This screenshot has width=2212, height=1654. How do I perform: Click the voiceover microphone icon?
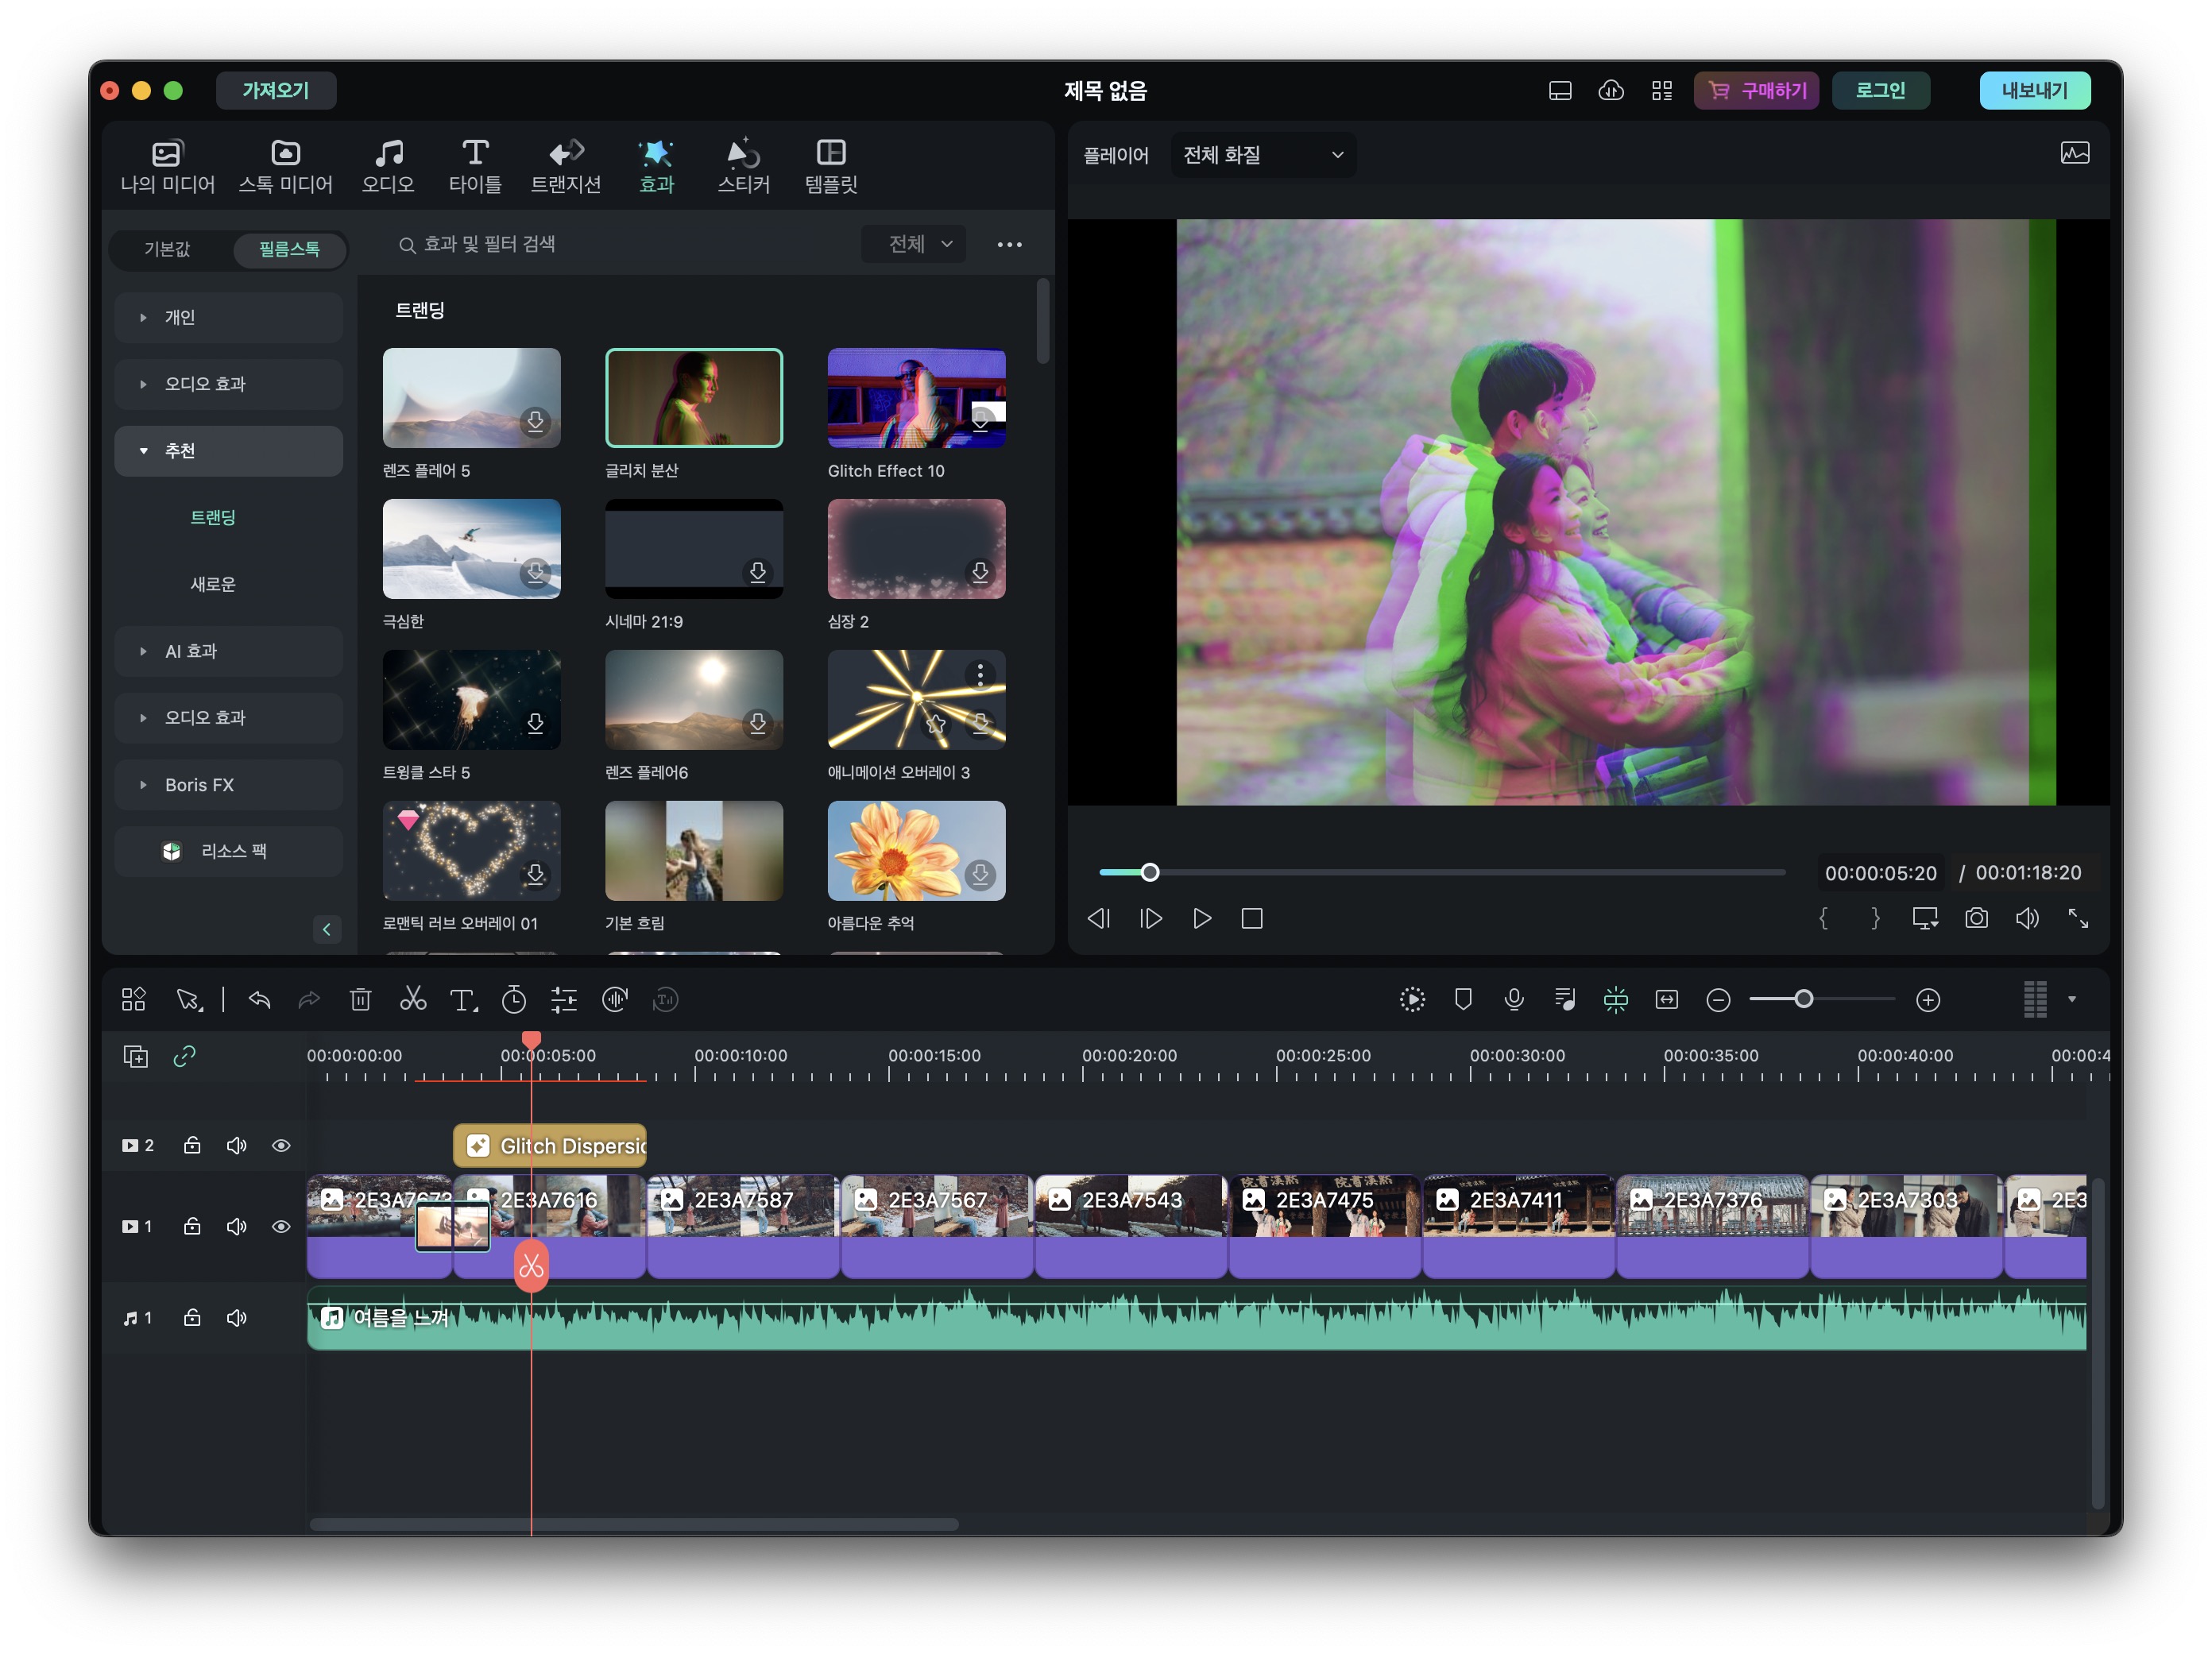[1513, 999]
